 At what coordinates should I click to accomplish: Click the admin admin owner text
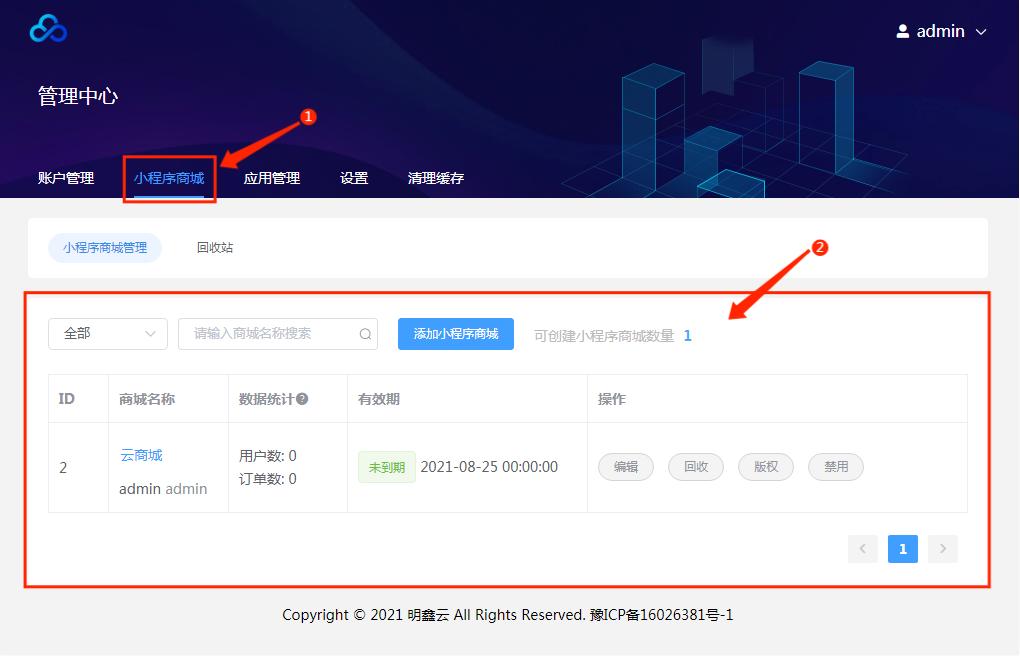tap(163, 489)
